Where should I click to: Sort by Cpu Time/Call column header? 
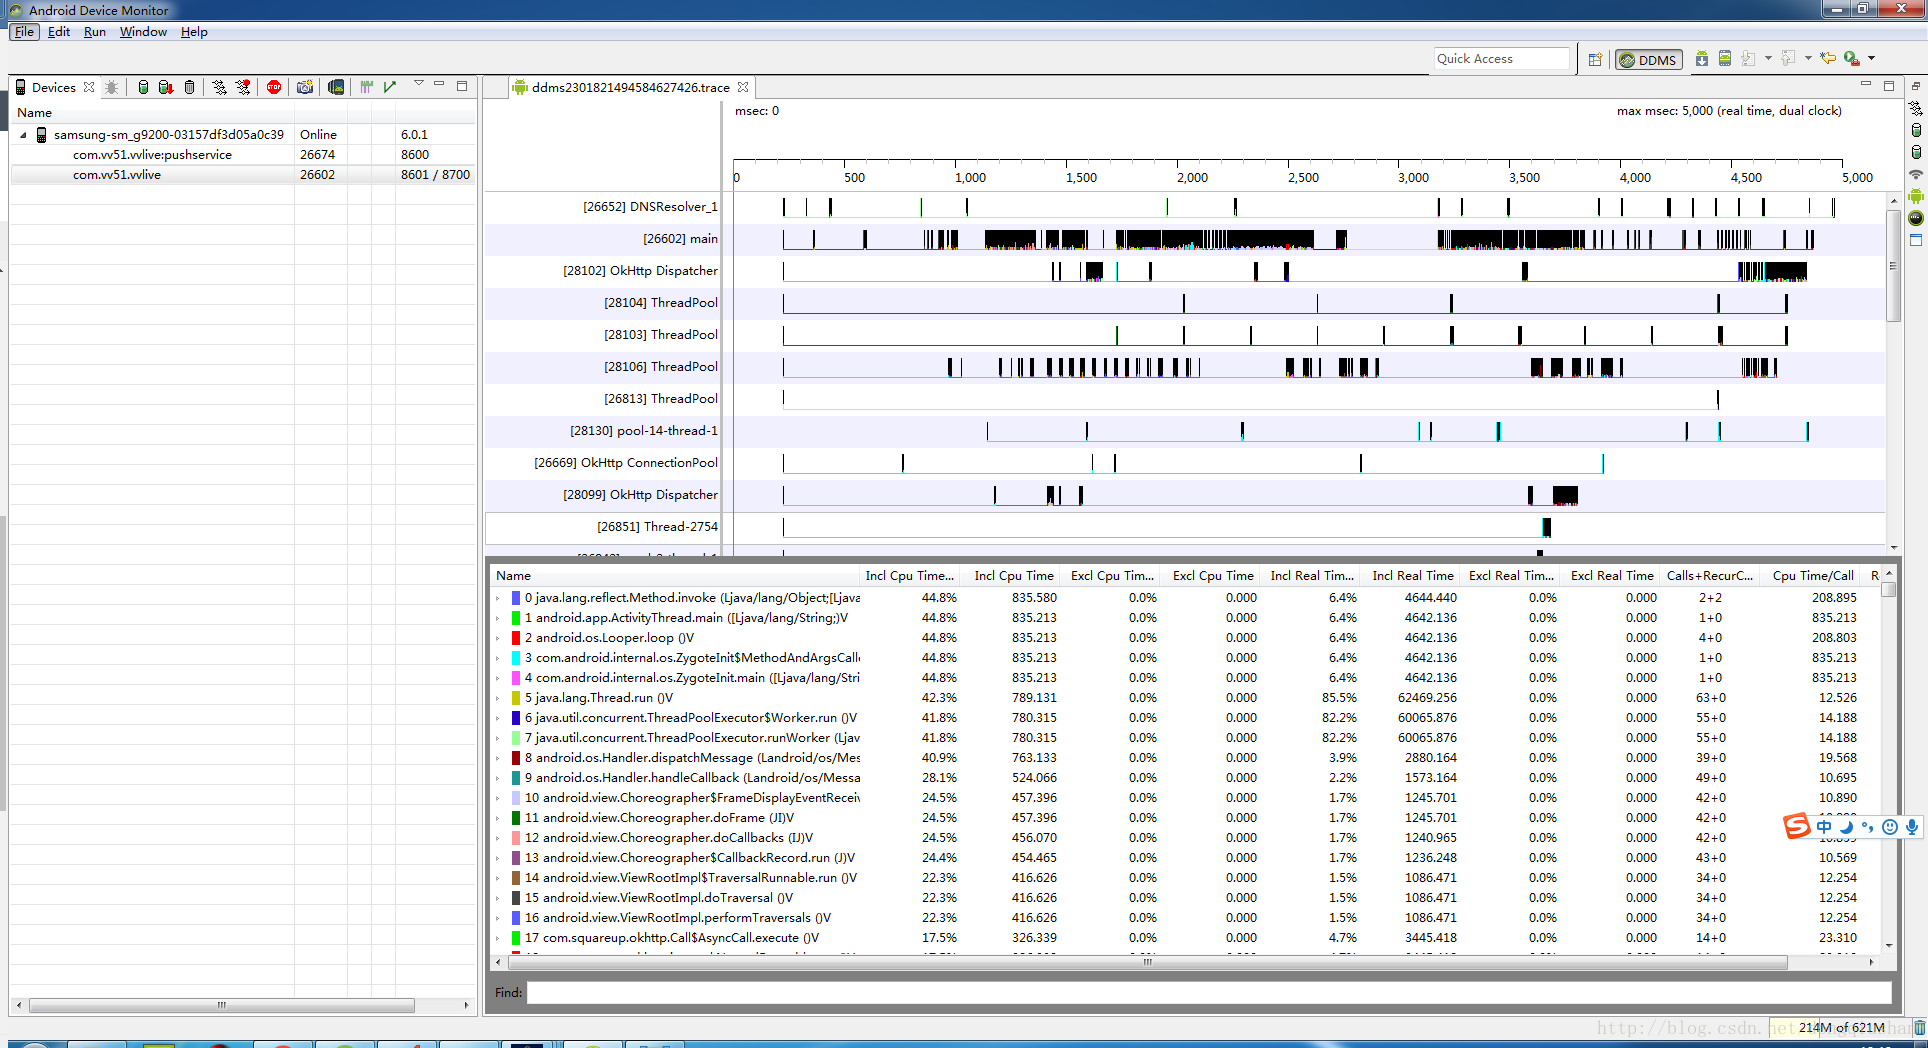1813,576
